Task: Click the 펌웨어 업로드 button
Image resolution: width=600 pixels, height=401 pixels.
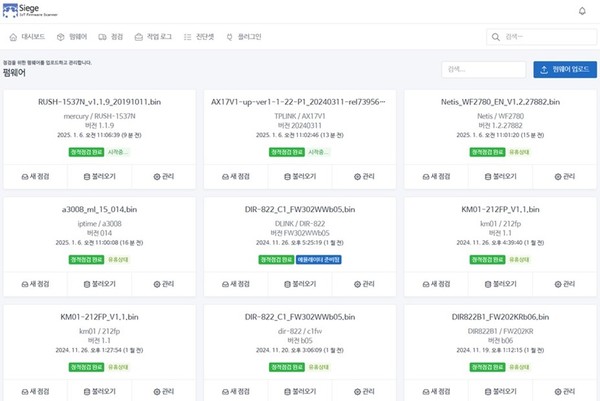Action: [x=565, y=70]
